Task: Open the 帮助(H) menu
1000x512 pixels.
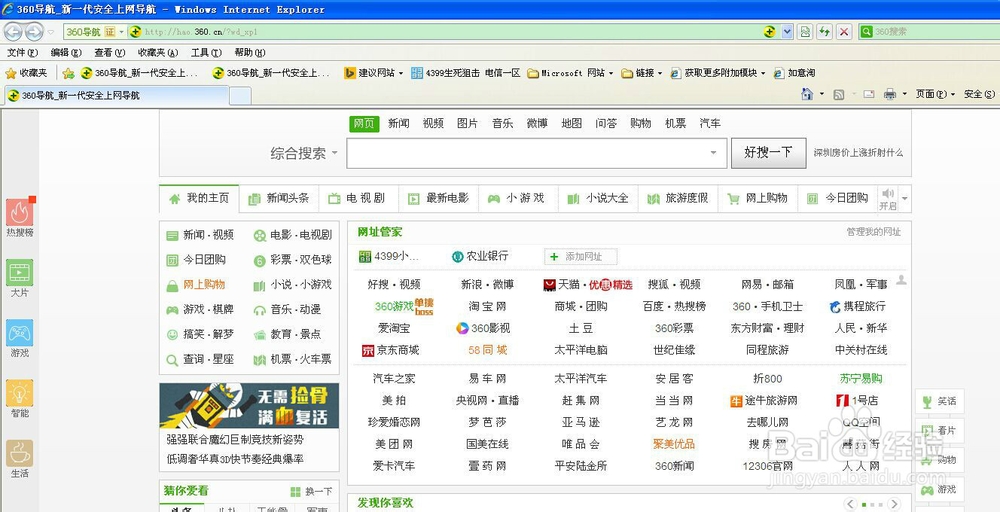Action: click(x=250, y=52)
